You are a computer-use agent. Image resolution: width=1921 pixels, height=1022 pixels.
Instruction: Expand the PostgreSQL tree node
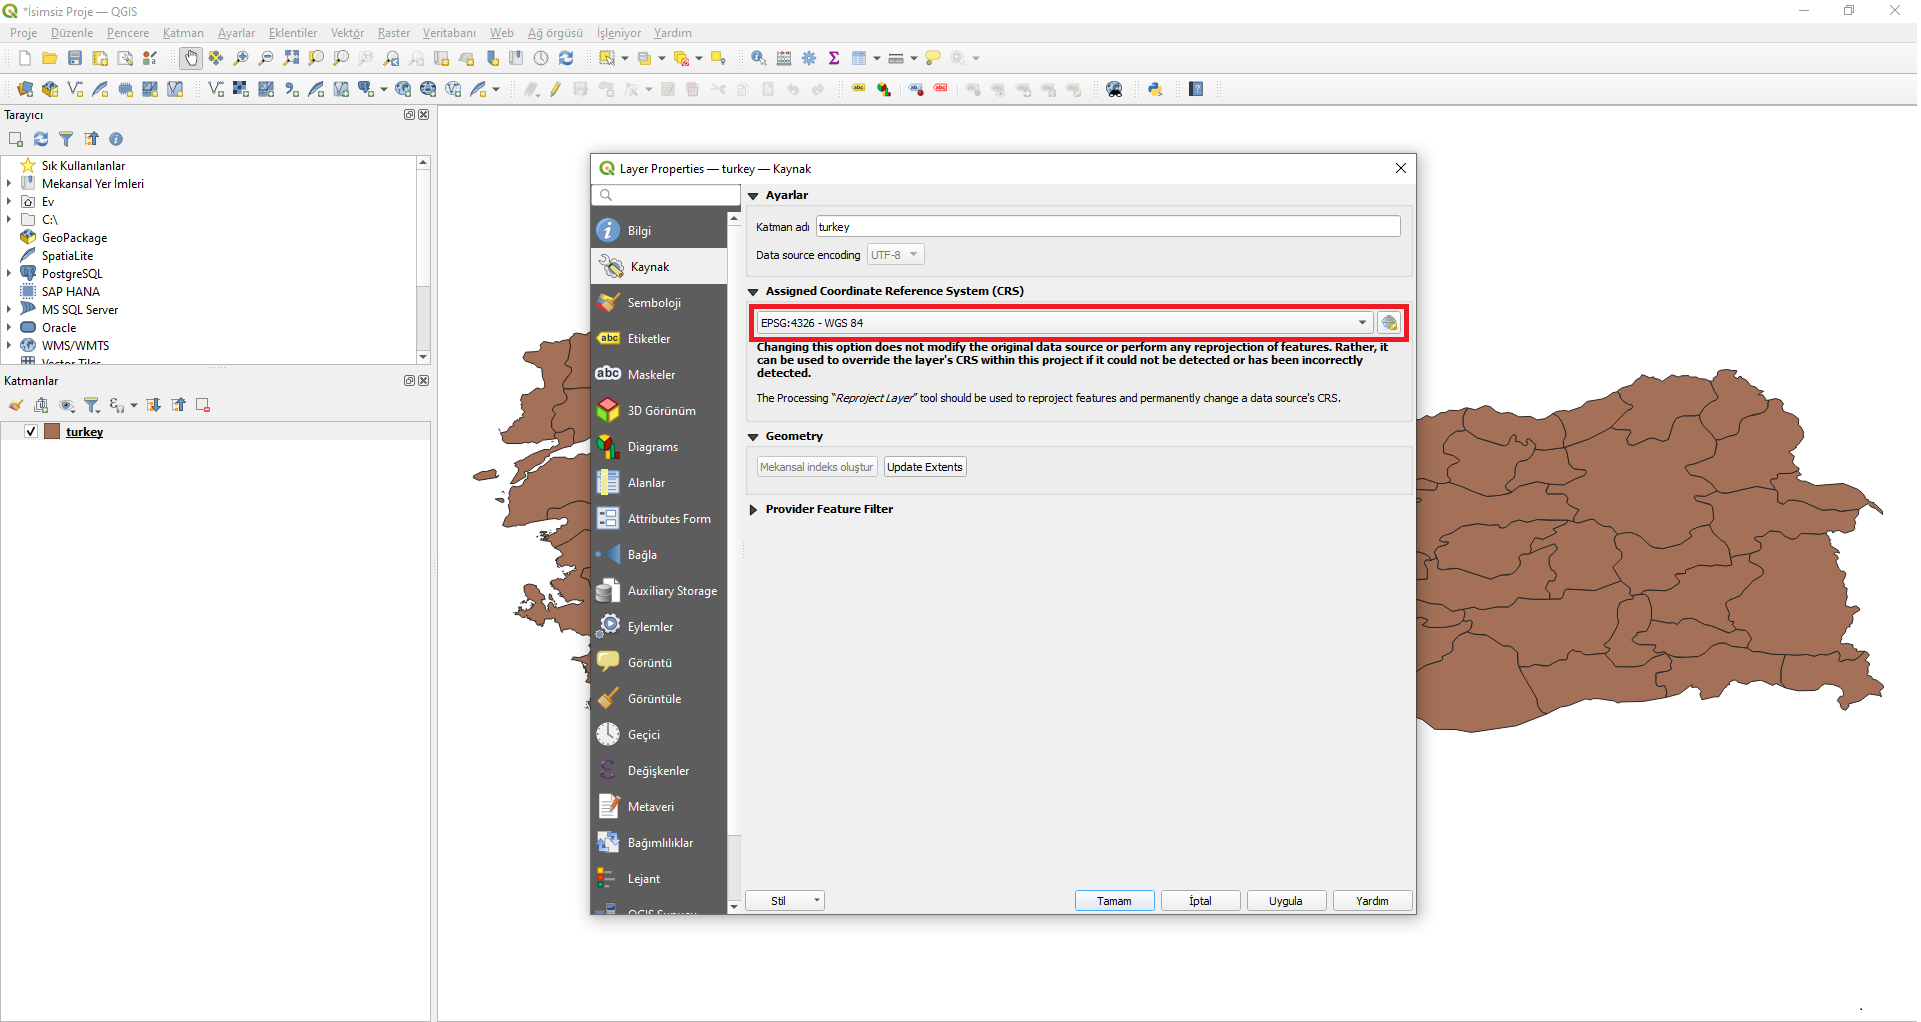(9, 273)
